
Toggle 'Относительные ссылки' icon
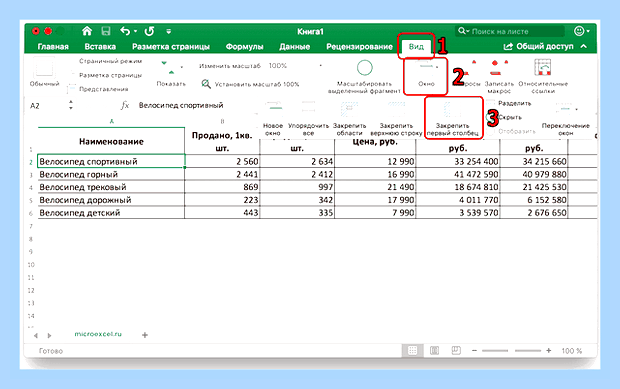(x=542, y=68)
